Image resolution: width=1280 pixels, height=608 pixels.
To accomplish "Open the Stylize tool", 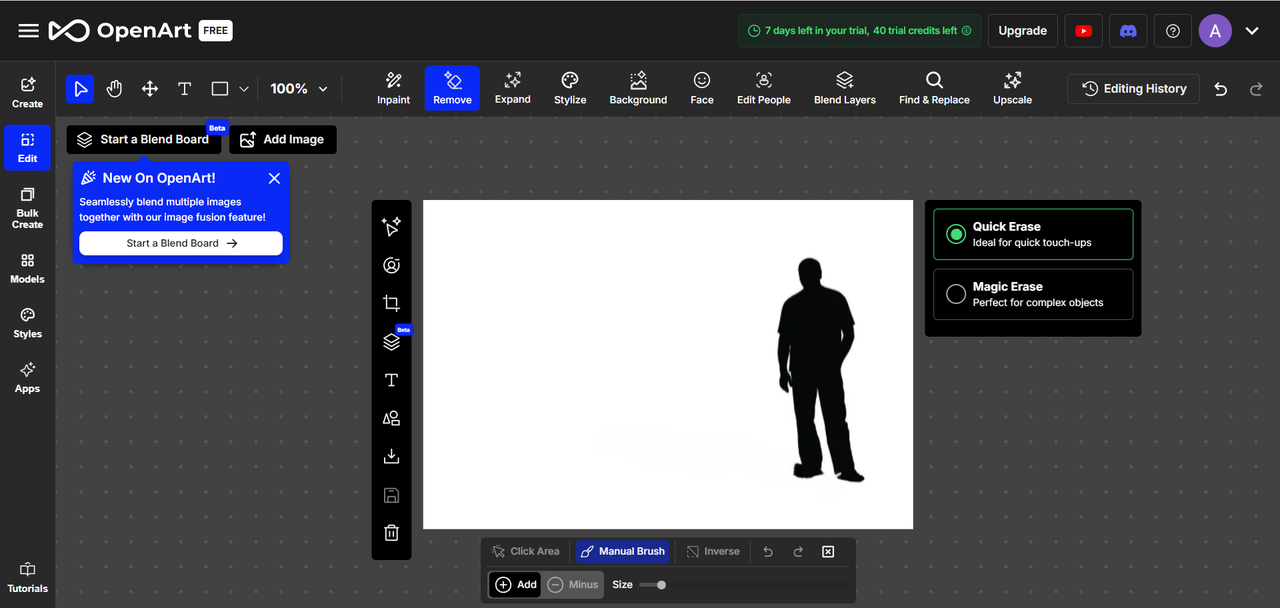I will point(570,88).
